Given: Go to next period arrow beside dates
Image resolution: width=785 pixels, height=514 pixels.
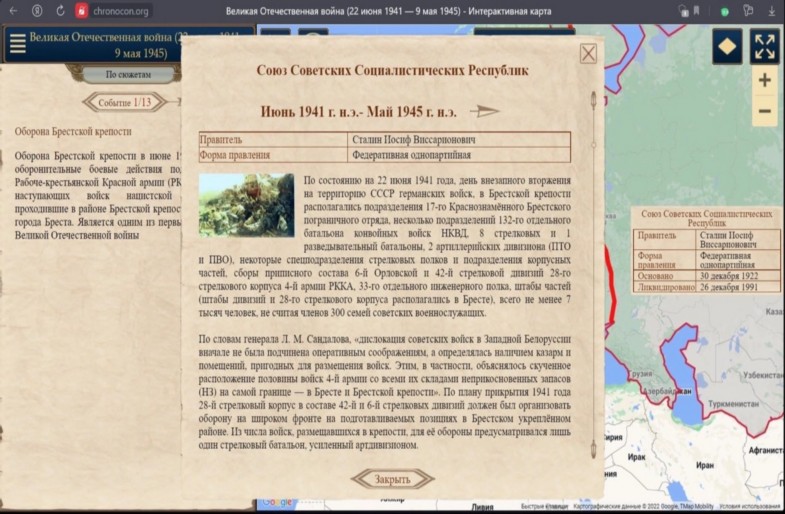Looking at the screenshot, I should (x=485, y=111).
